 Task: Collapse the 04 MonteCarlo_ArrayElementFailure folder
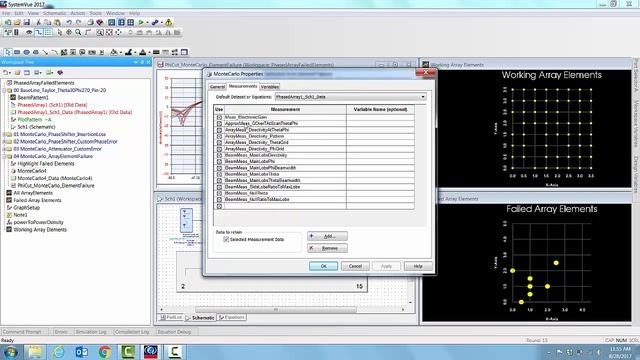[4, 156]
